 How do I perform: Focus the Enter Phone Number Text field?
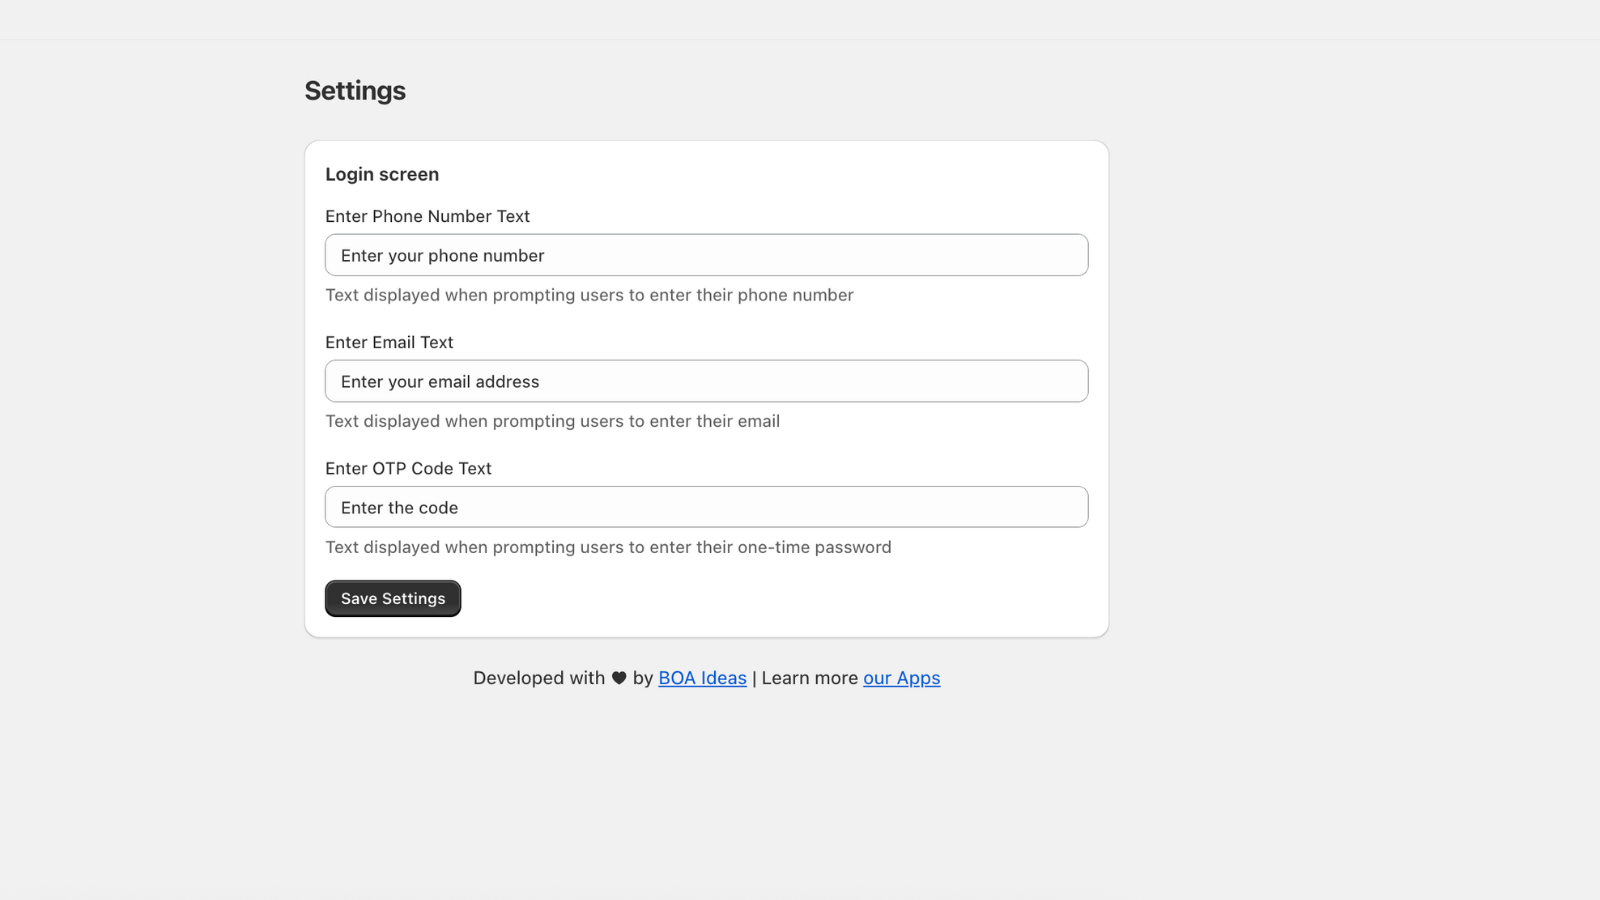(706, 255)
